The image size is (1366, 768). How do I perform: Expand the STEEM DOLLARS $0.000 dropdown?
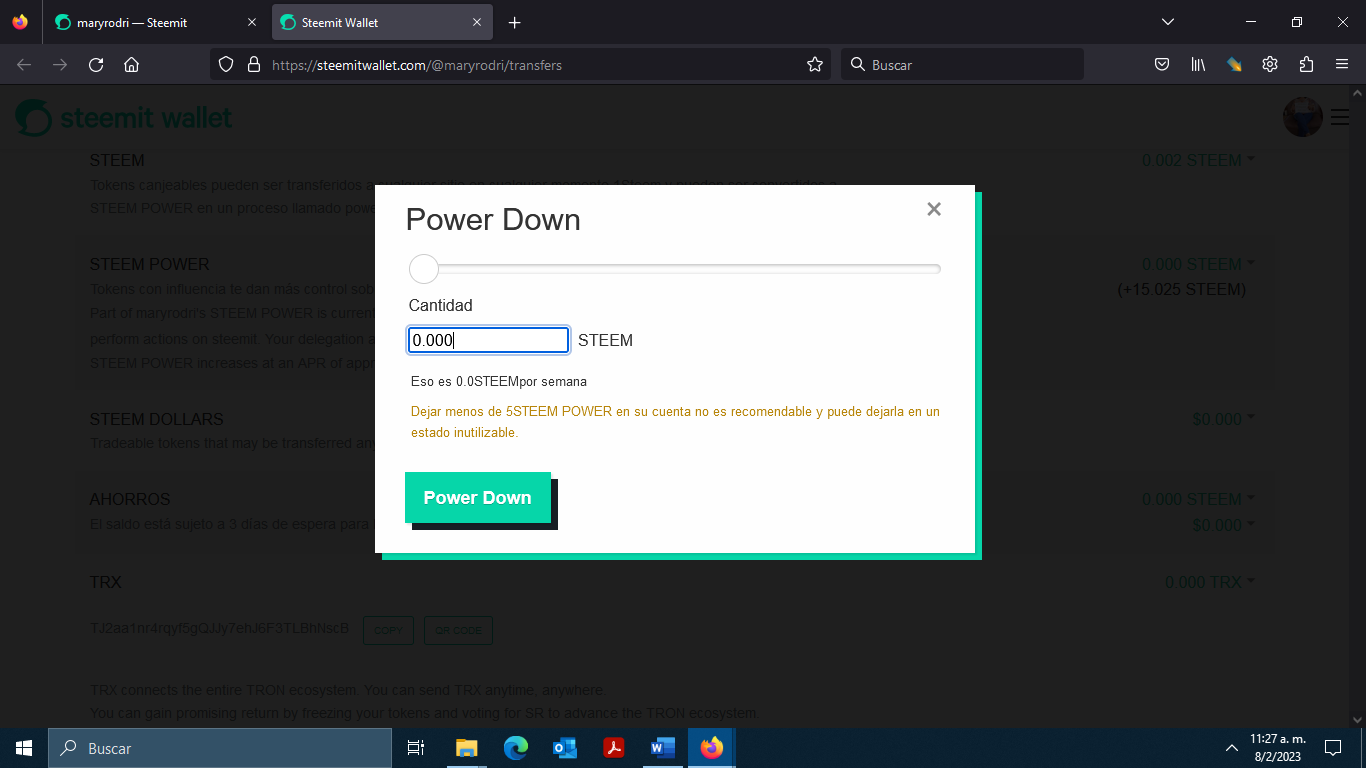[1223, 419]
